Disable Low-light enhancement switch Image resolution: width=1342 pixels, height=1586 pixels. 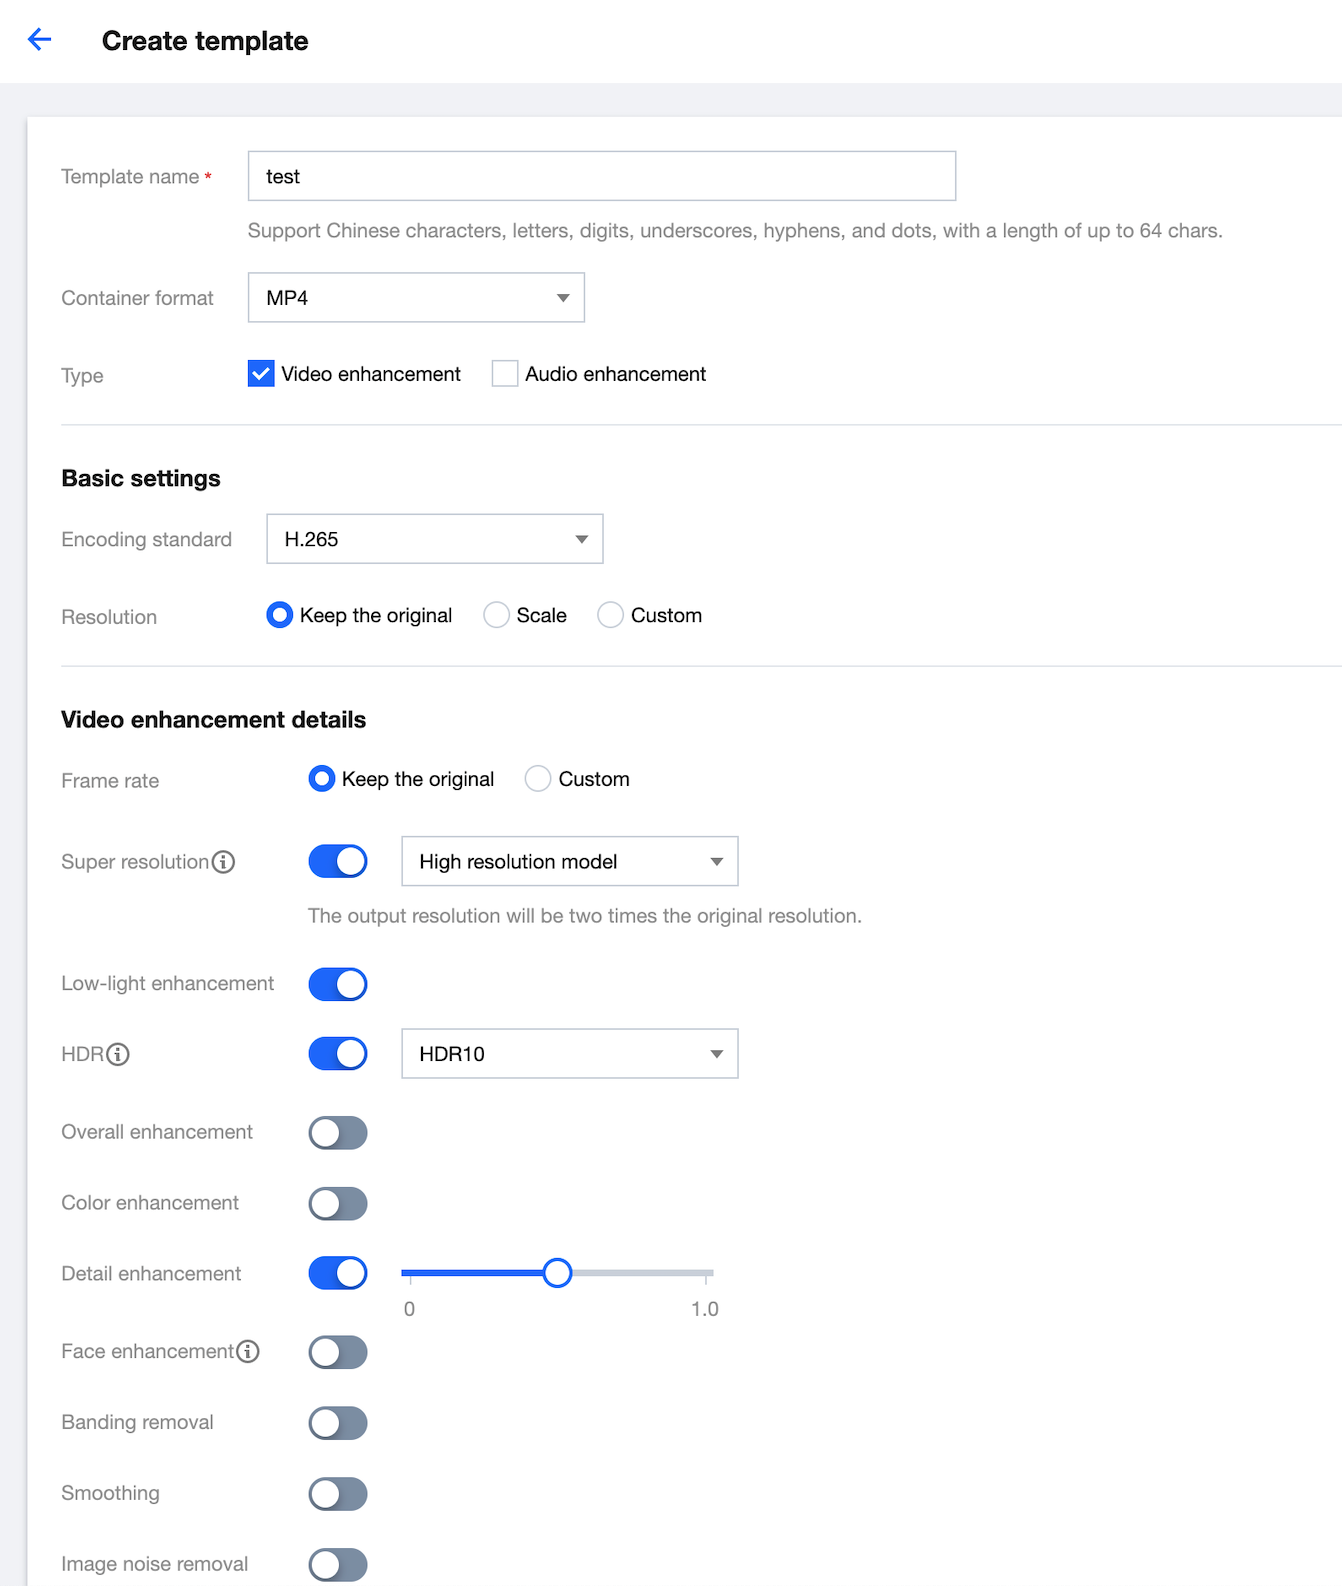pos(338,984)
